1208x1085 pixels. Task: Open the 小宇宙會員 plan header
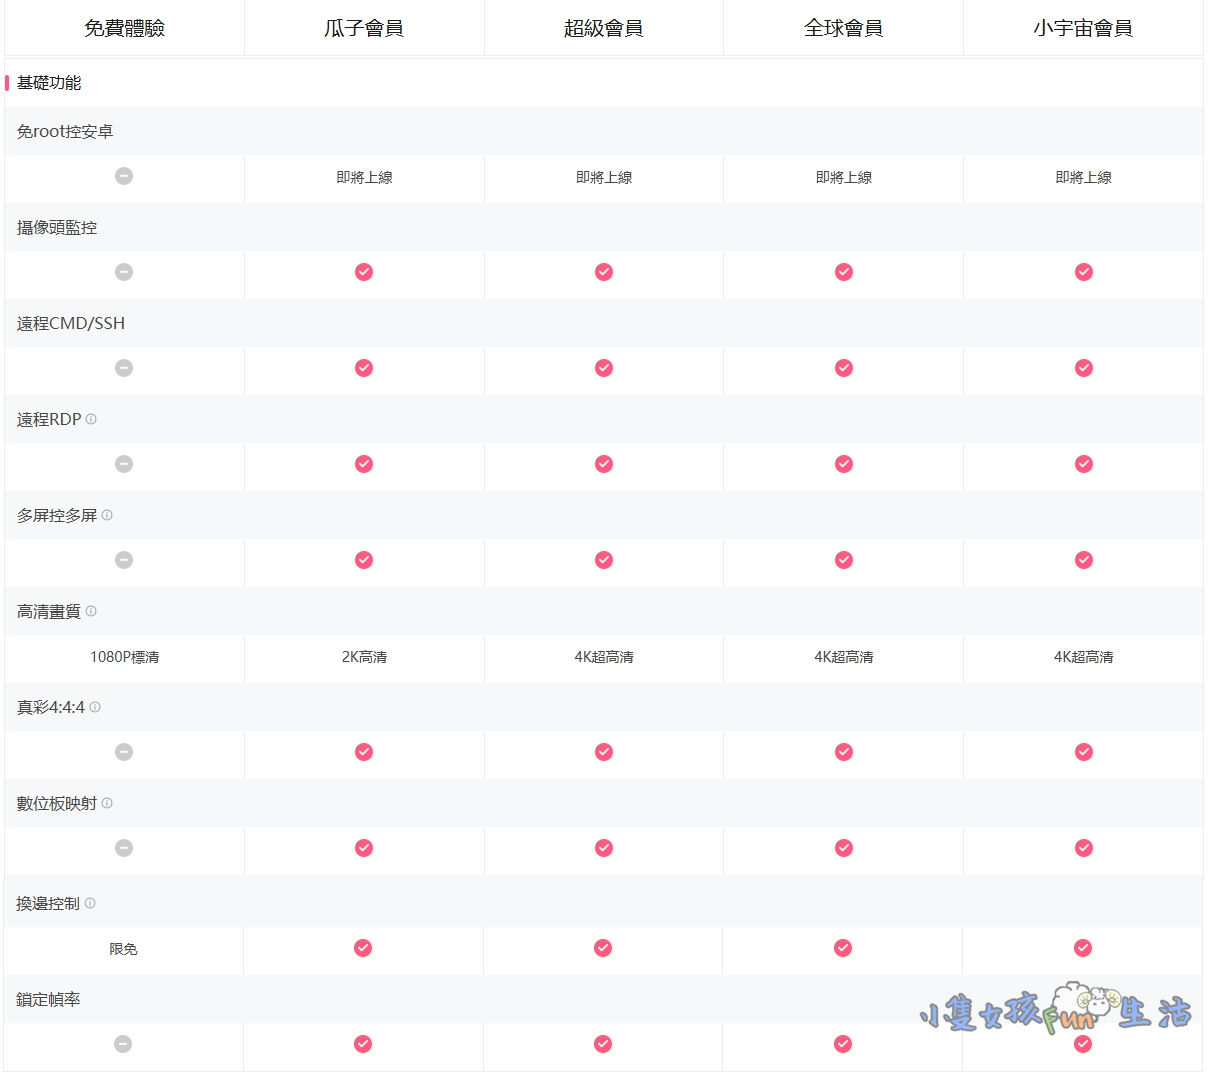[x=1083, y=28]
